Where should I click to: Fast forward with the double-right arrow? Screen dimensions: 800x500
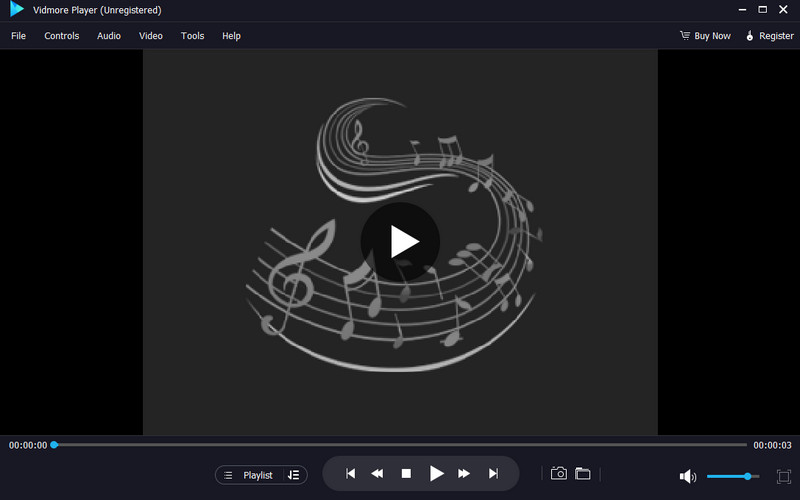click(464, 473)
